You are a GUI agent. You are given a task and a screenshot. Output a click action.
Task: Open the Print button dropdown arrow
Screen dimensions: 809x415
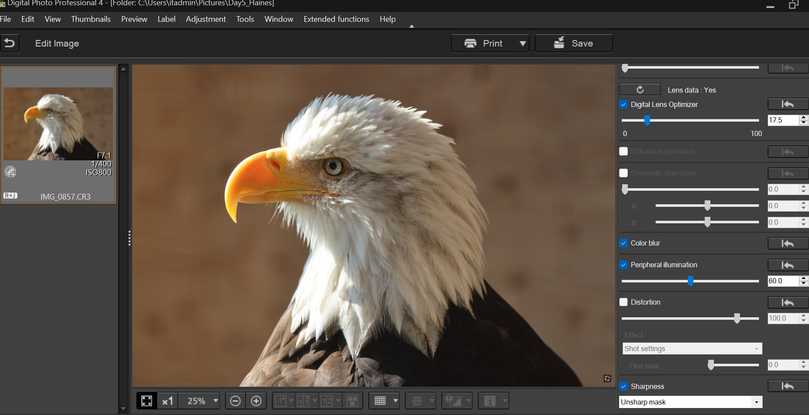coord(521,43)
